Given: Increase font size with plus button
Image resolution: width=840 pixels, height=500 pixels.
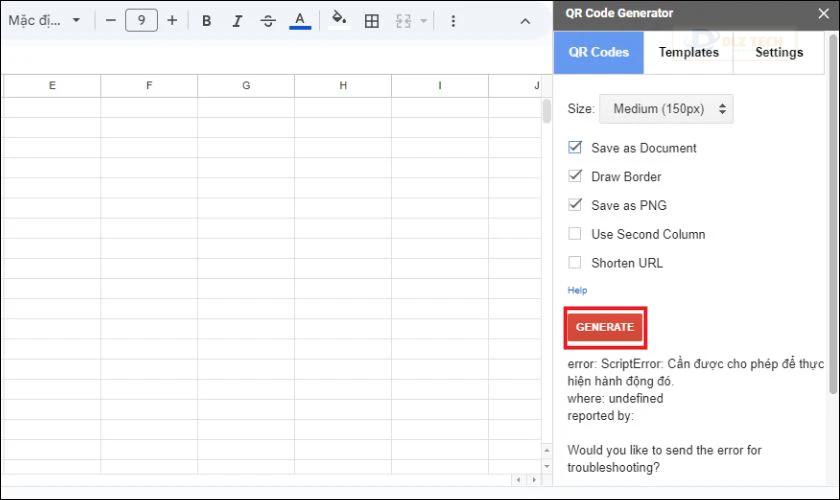Looking at the screenshot, I should click(x=172, y=21).
